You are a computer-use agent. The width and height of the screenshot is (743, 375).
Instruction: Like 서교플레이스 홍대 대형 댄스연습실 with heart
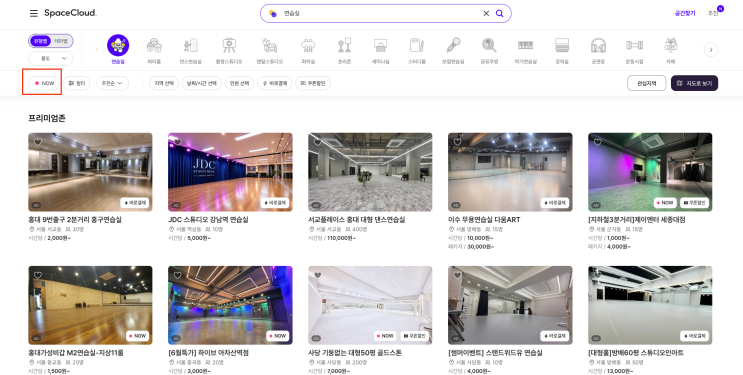[x=317, y=142]
